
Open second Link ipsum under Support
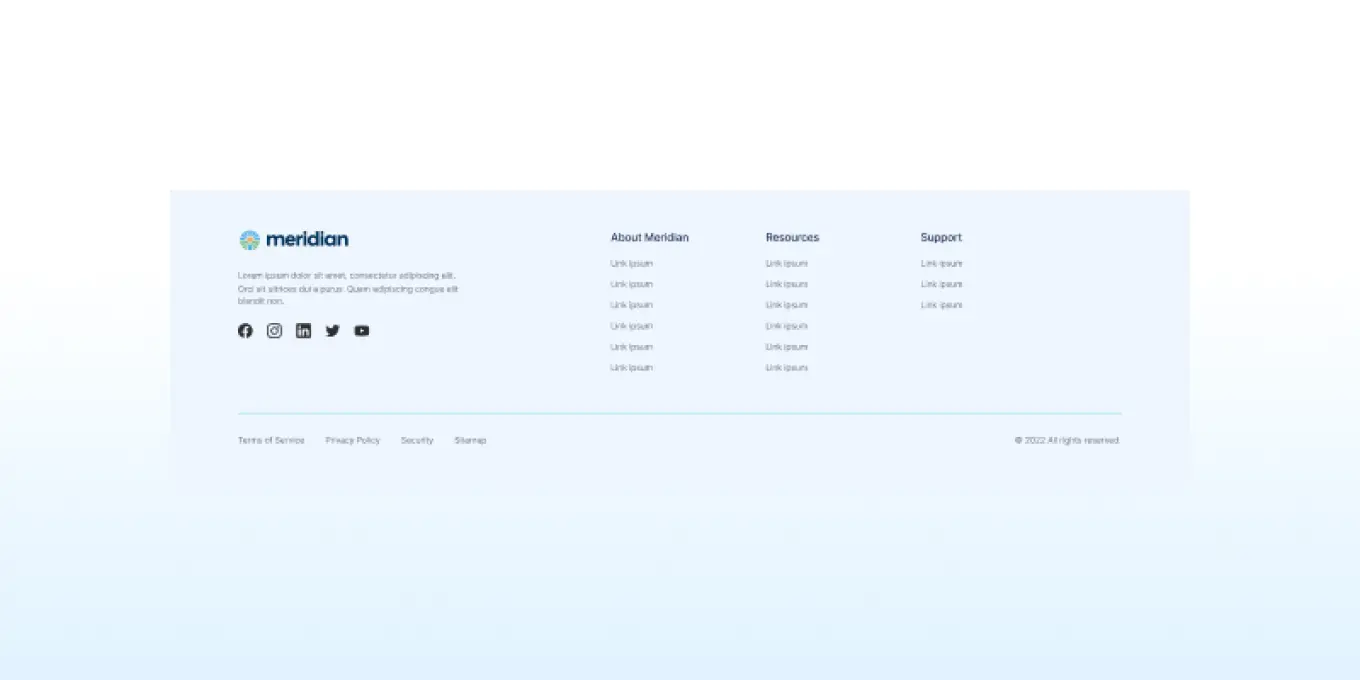[x=942, y=285]
